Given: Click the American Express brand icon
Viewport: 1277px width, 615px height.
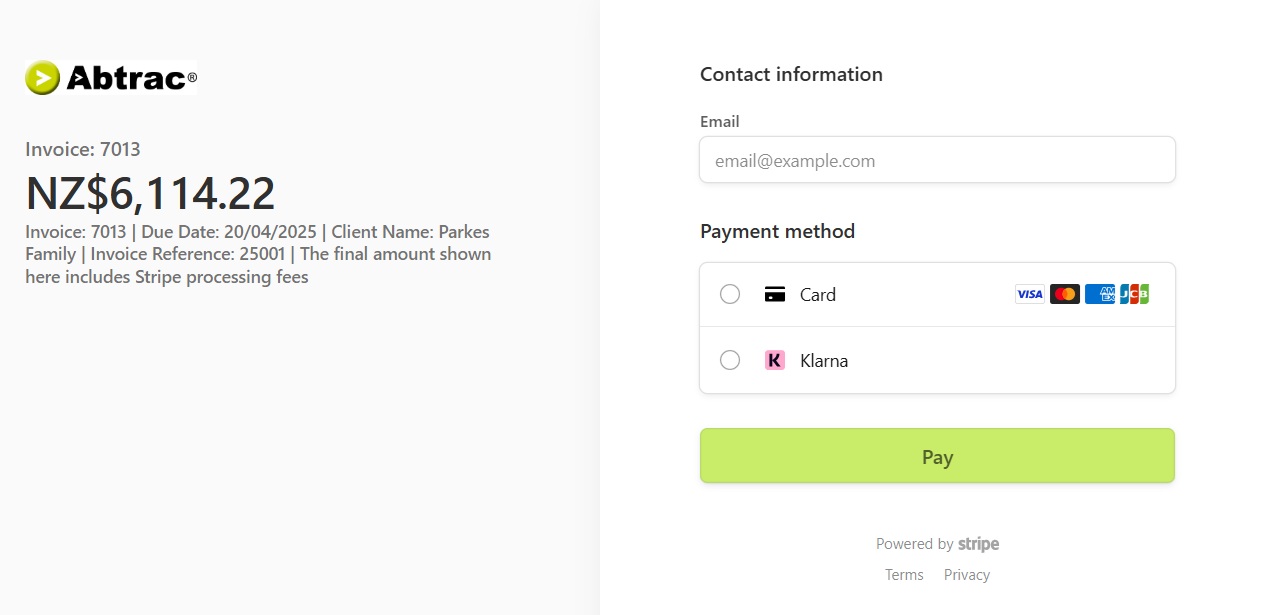Looking at the screenshot, I should coord(1100,293).
